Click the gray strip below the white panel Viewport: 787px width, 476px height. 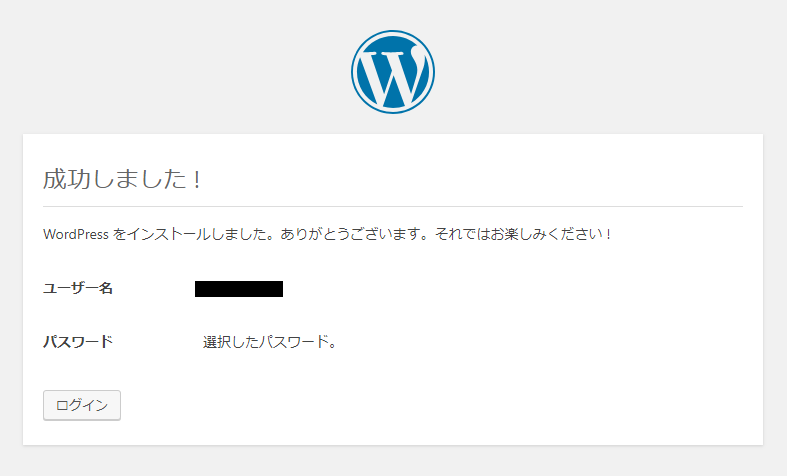tap(392, 461)
